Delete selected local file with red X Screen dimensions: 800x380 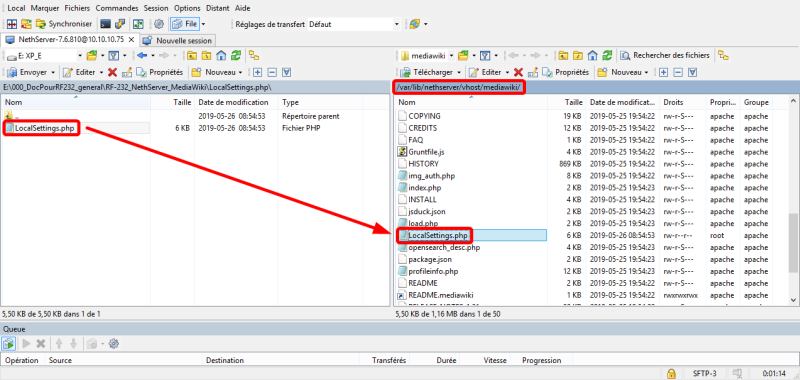click(x=112, y=72)
